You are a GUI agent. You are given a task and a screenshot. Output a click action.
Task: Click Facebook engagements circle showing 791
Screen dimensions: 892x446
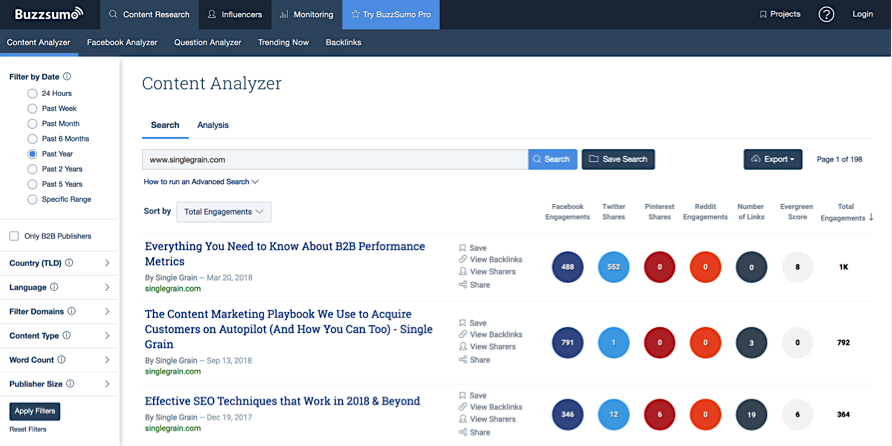coord(568,343)
